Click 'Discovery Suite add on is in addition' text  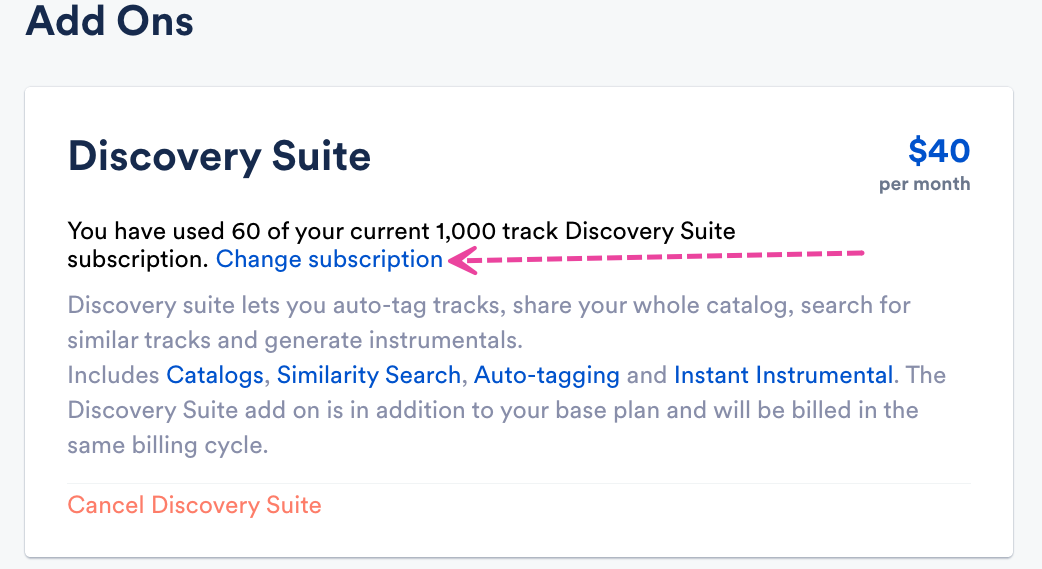[300, 411]
